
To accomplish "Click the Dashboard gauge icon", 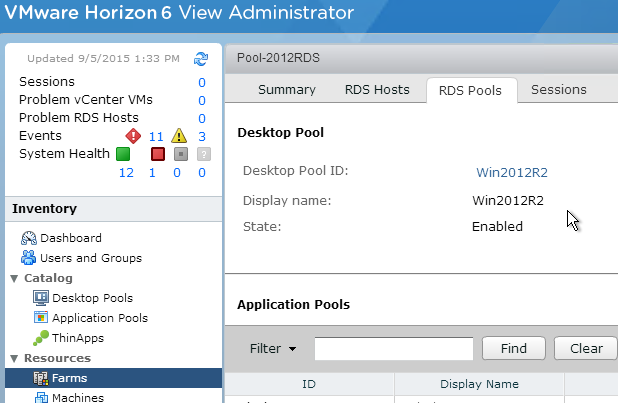I will coord(29,238).
